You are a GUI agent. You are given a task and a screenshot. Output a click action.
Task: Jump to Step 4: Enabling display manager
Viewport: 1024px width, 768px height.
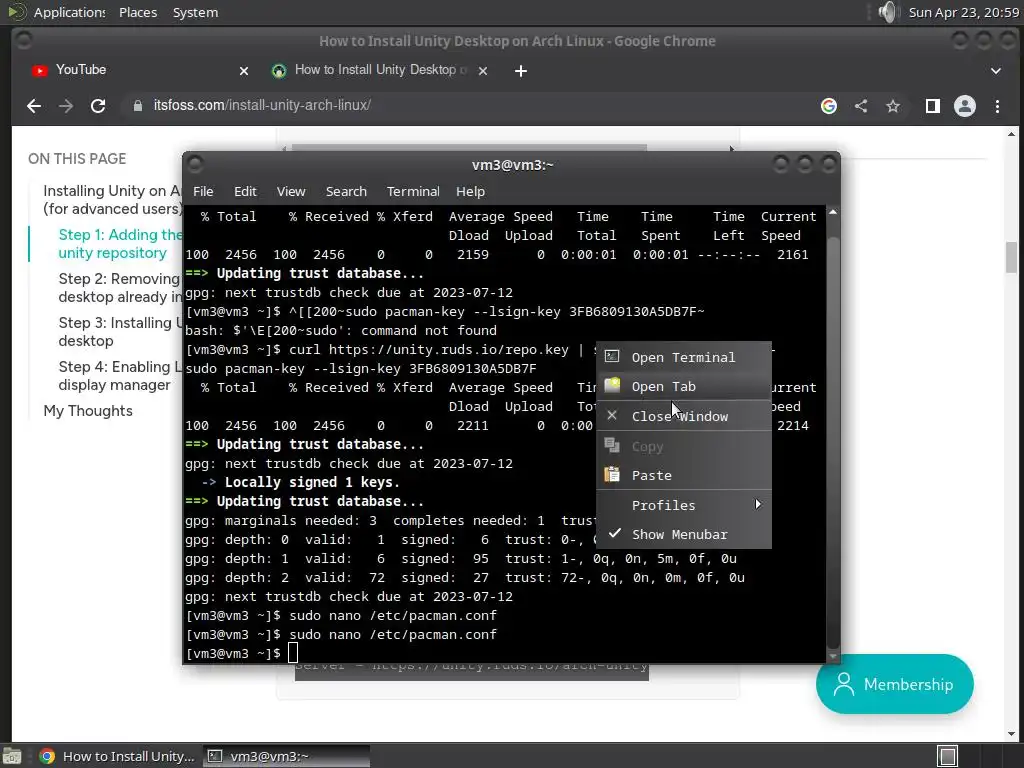click(120, 376)
